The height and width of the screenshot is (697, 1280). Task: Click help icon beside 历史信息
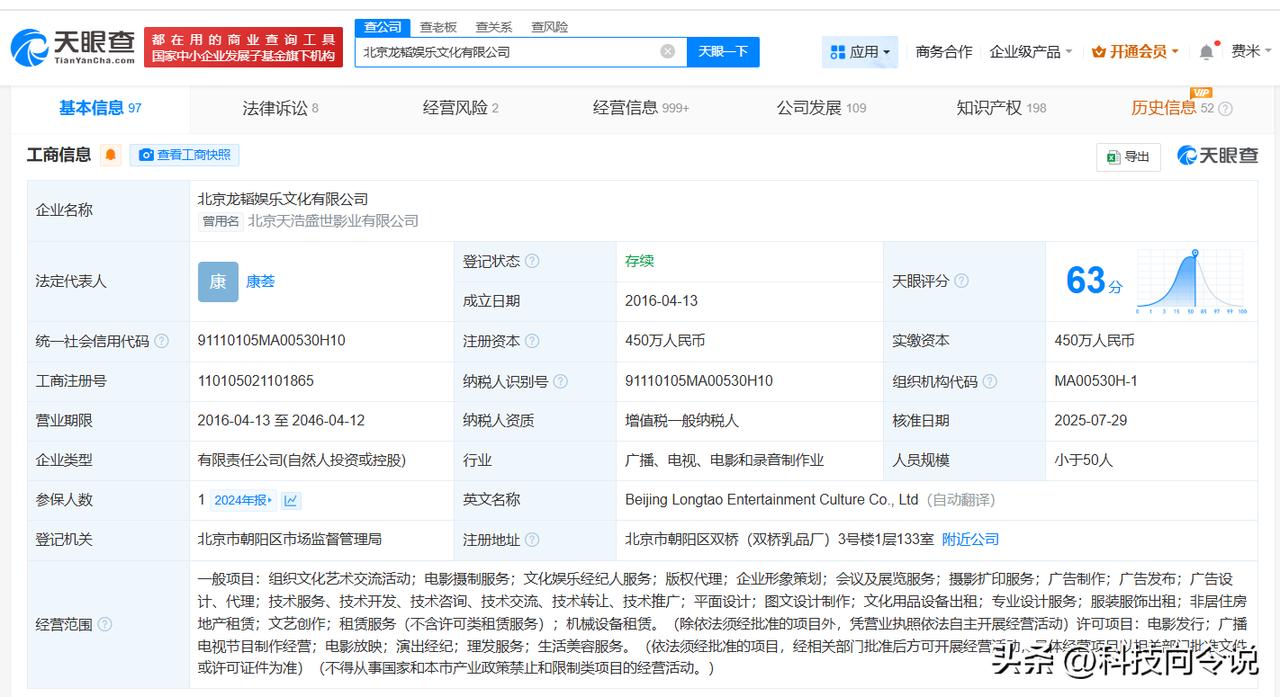1225,109
